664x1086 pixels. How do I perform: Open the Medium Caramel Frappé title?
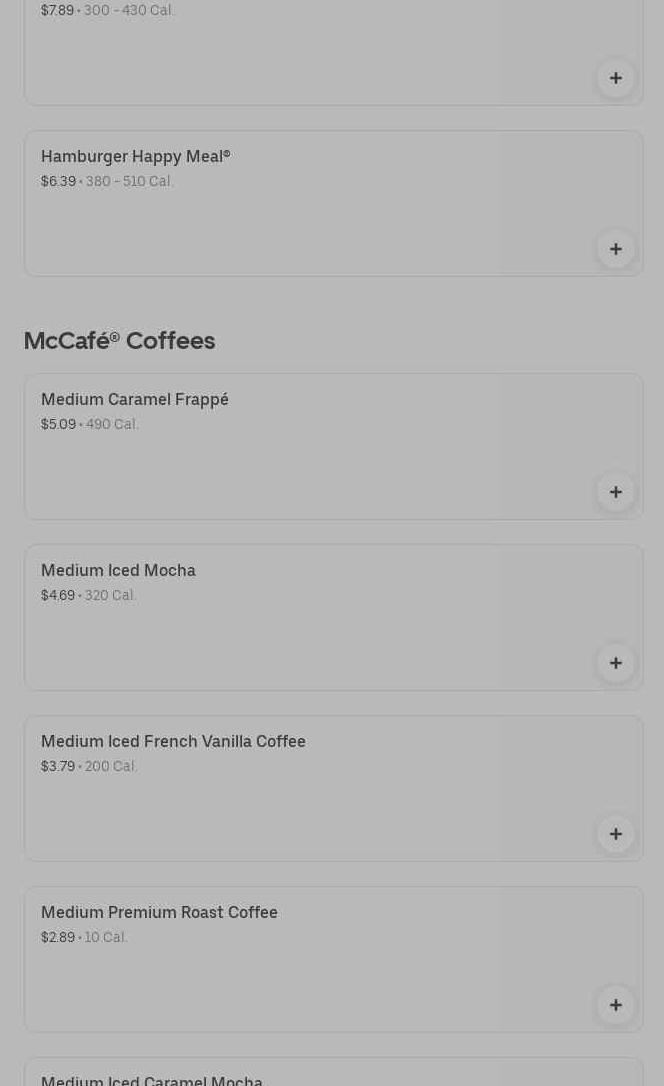pos(134,400)
